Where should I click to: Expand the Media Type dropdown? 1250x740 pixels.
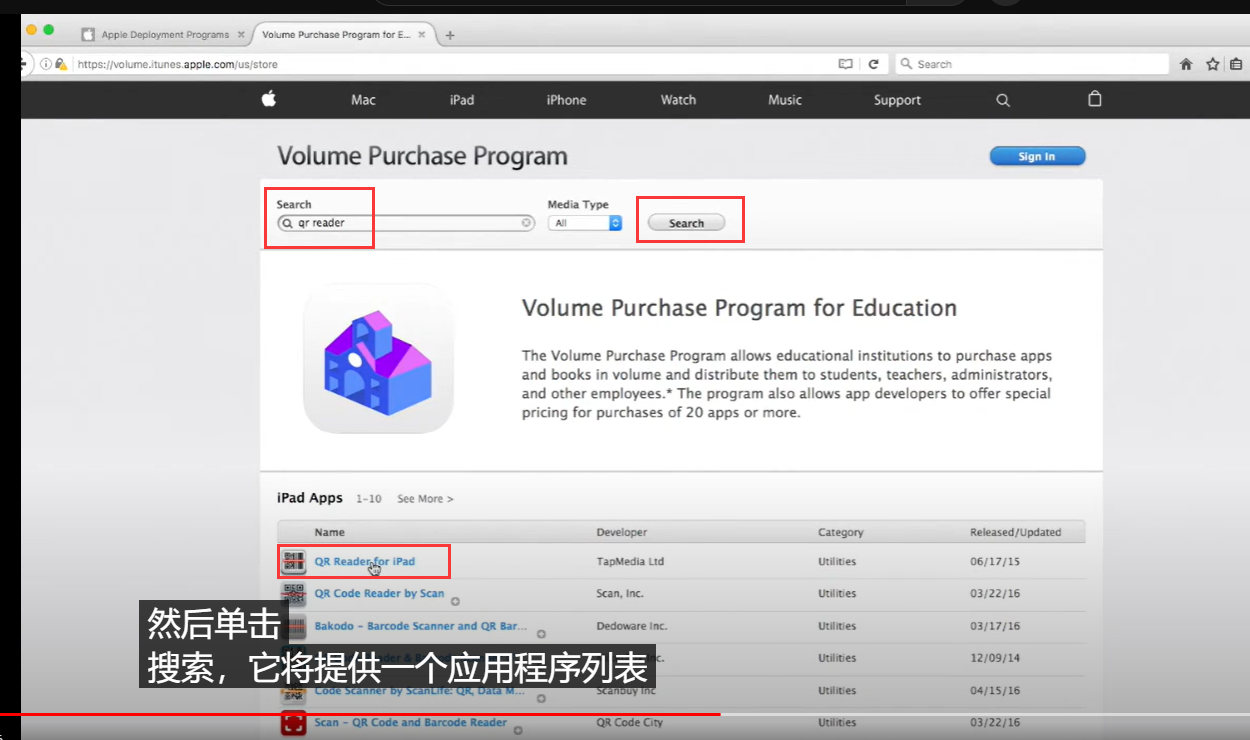pyautogui.click(x=585, y=223)
